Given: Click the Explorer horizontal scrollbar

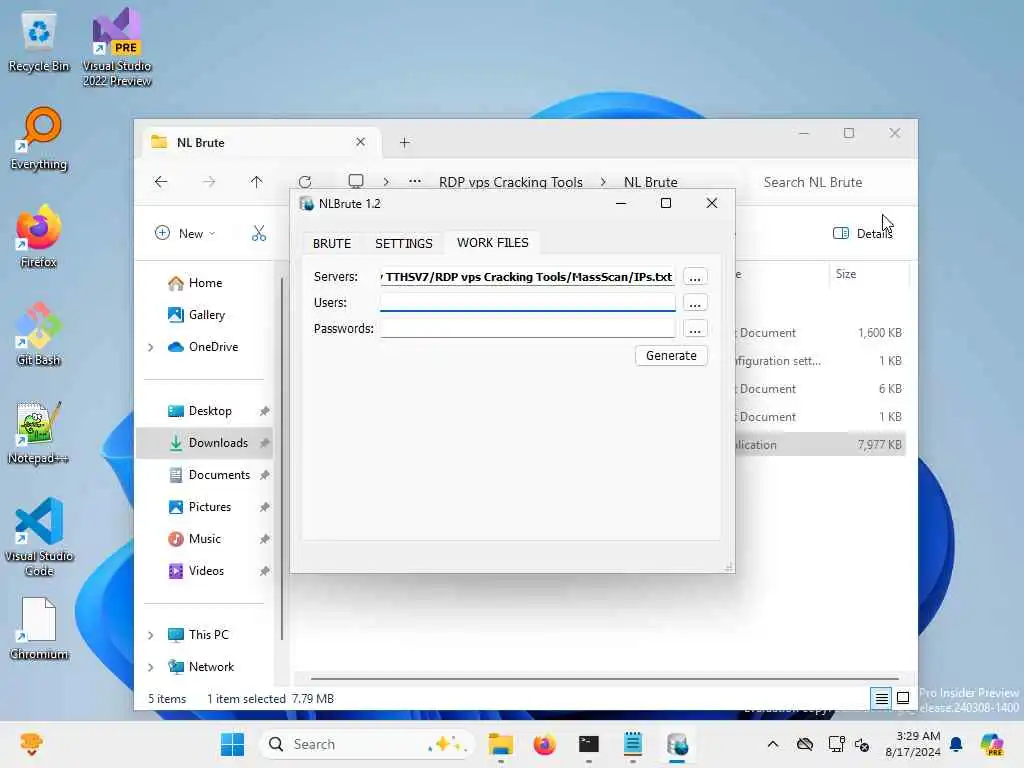Looking at the screenshot, I should (x=605, y=679).
